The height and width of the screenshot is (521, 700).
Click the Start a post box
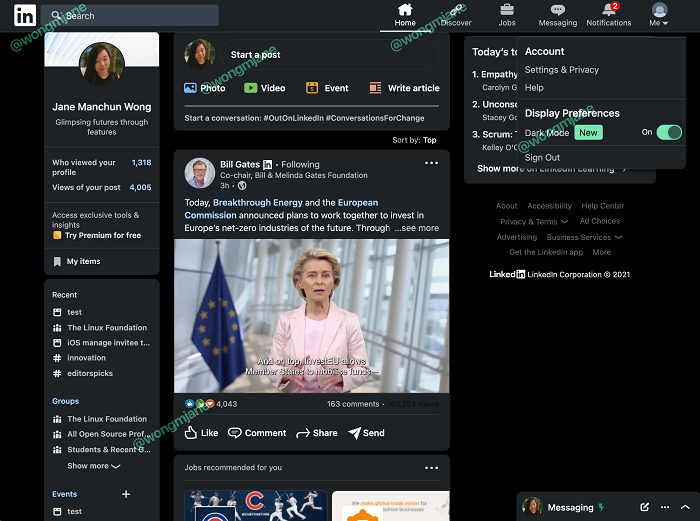point(330,55)
